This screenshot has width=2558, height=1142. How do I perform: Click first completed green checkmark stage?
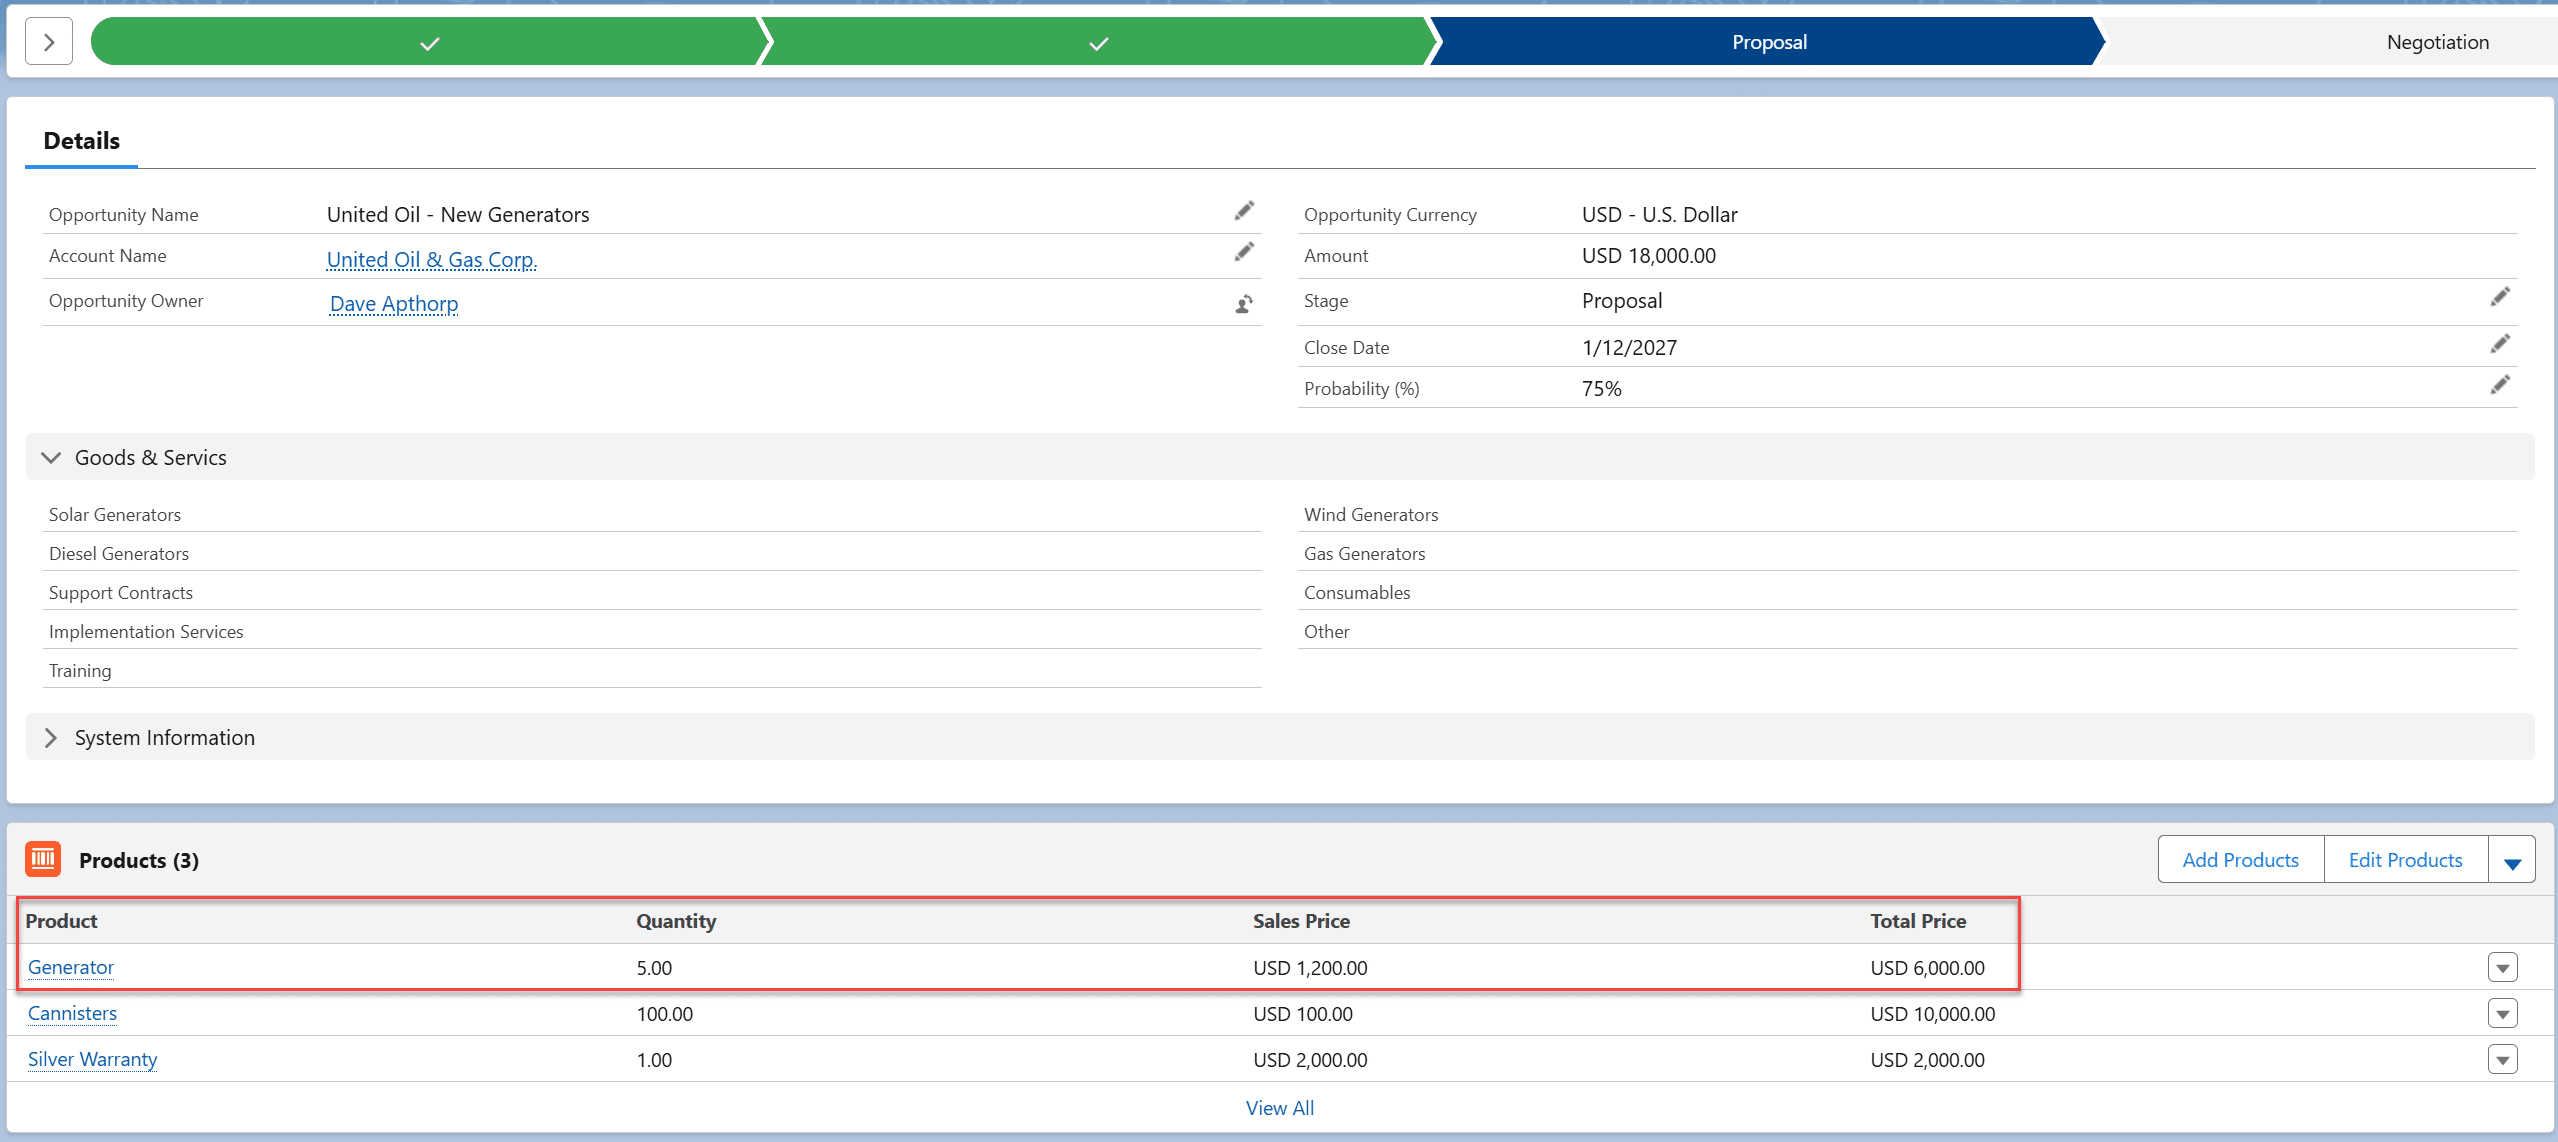click(x=429, y=42)
